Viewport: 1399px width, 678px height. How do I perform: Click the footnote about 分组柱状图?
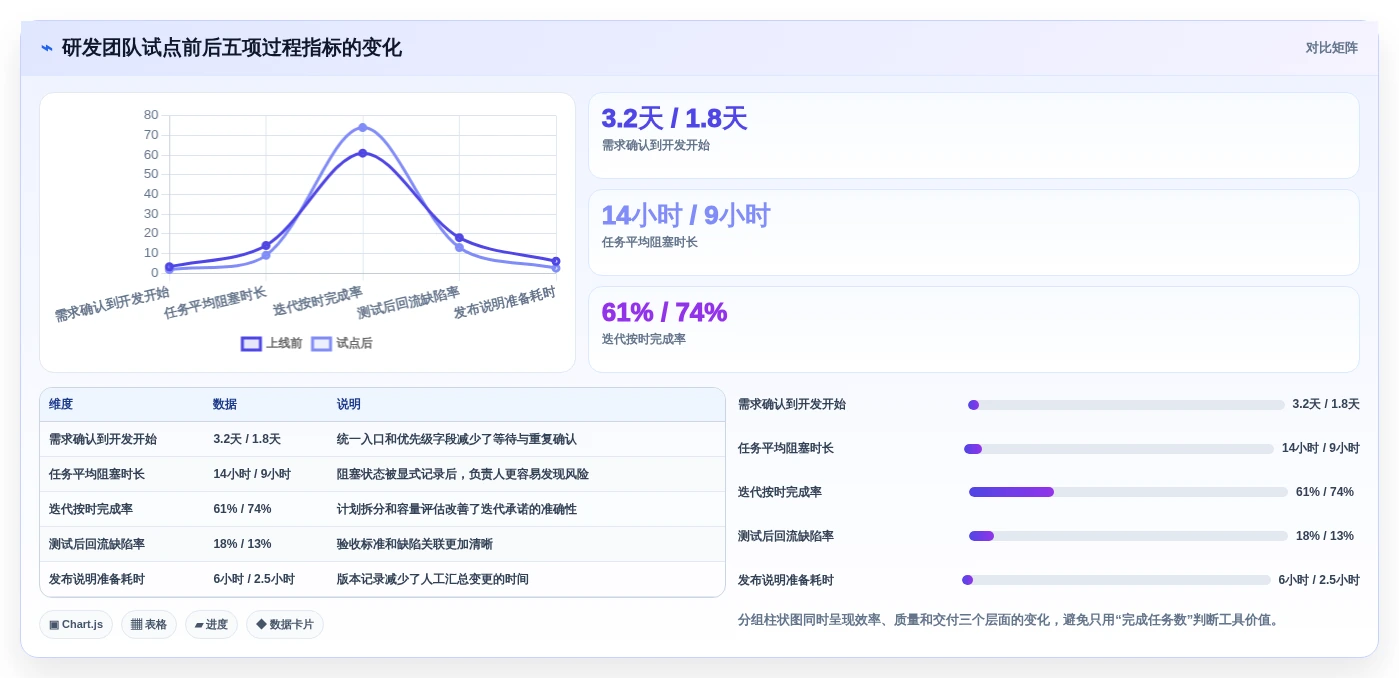coord(1010,620)
